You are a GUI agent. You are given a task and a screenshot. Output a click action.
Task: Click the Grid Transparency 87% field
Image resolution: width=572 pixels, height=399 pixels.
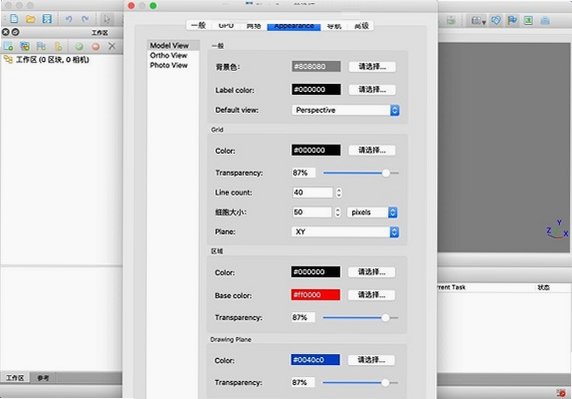pos(304,173)
